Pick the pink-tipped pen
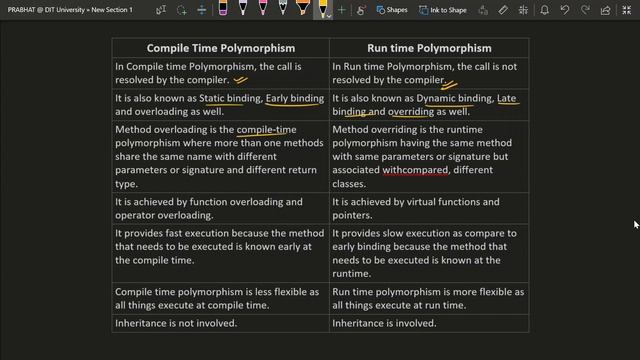640x360 pixels. click(263, 8)
